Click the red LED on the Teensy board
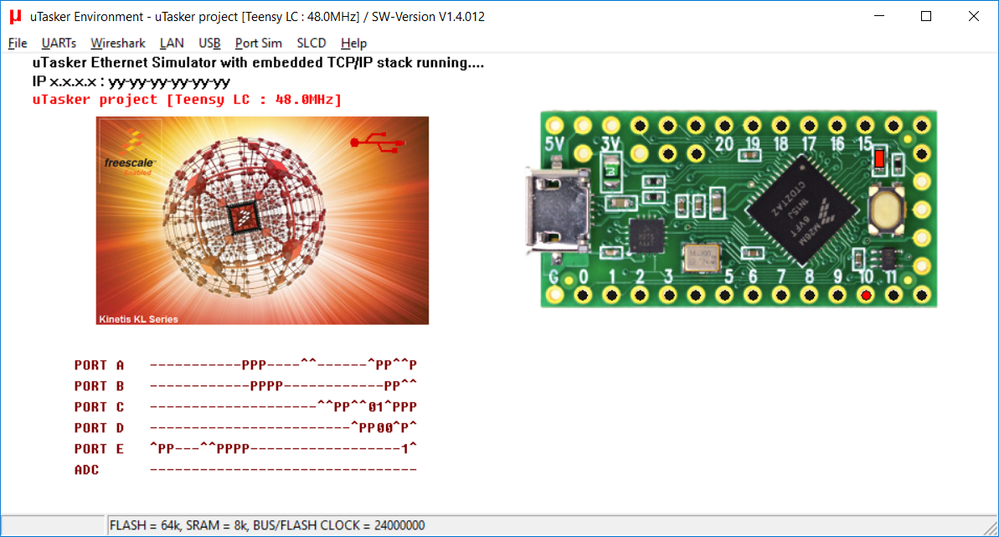The image size is (999, 537). tap(879, 157)
